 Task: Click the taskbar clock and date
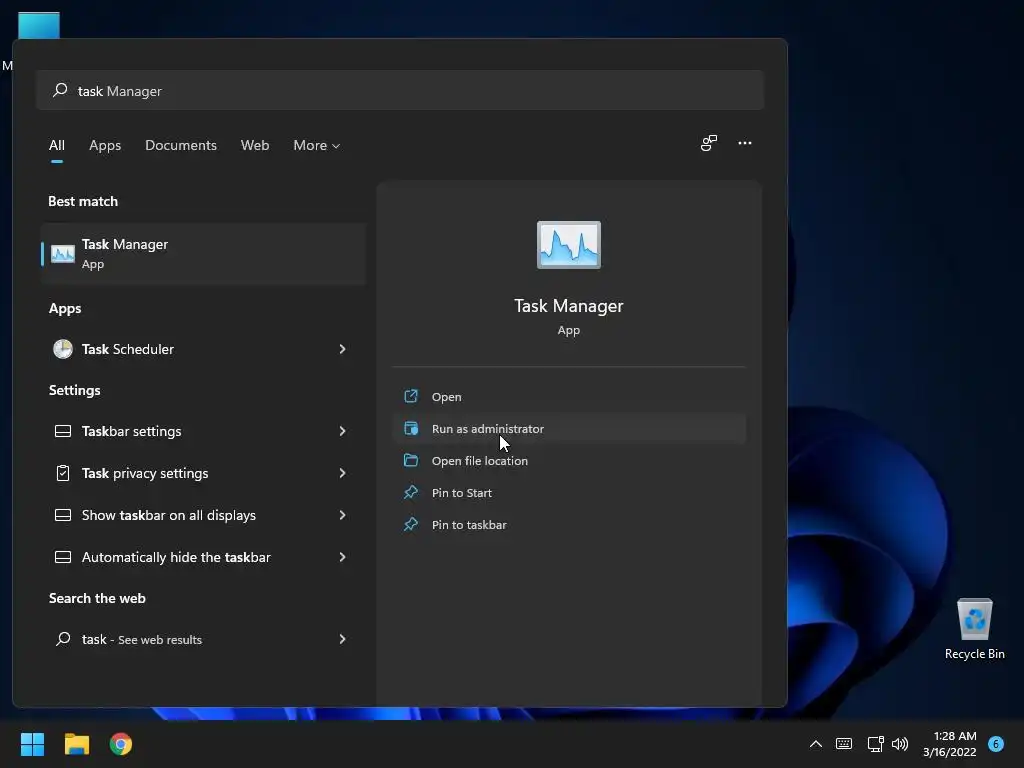pyautogui.click(x=950, y=744)
